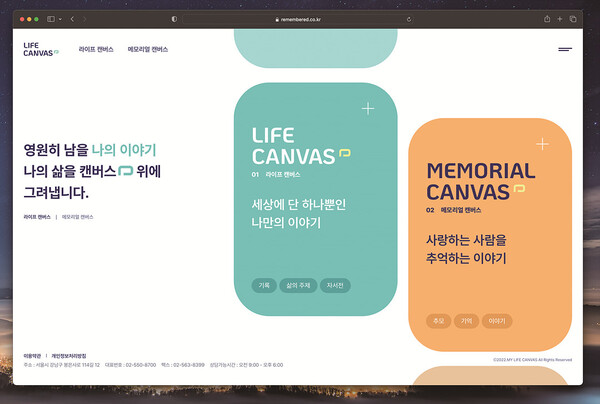Viewport: 600px width, 404px height.
Task: Click the Safari share icon
Action: (547, 19)
